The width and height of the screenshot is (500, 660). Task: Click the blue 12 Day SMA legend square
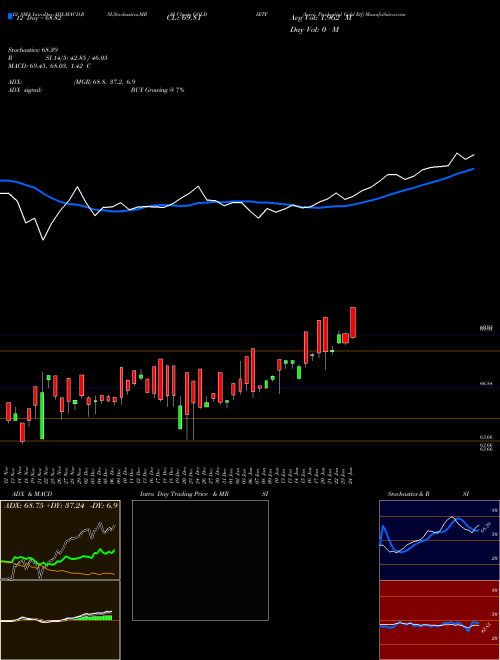[10, 16]
